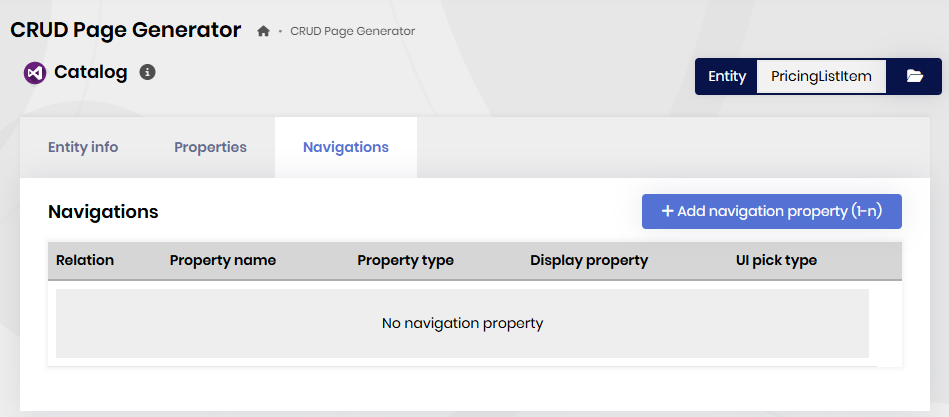Switch to the Entity info tab

[x=83, y=147]
